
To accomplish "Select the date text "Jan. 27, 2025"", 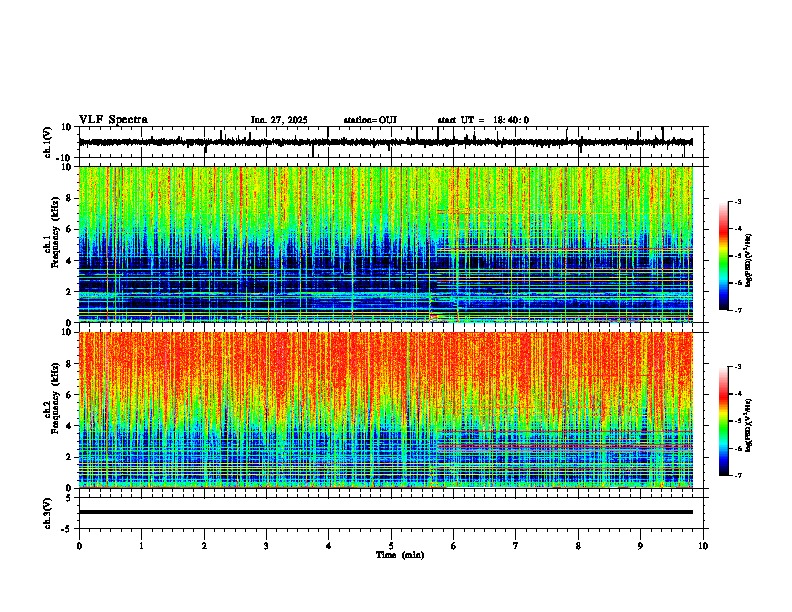I will (279, 120).
